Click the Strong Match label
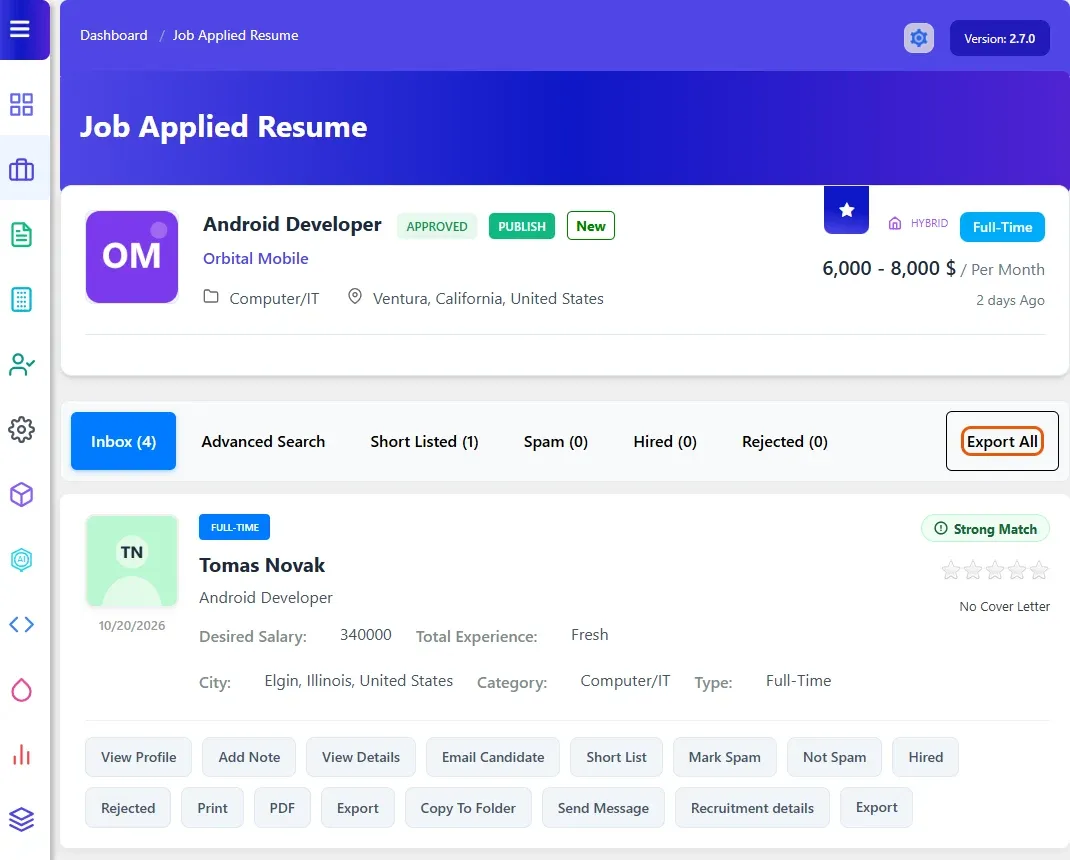Image resolution: width=1070 pixels, height=860 pixels. tap(995, 529)
